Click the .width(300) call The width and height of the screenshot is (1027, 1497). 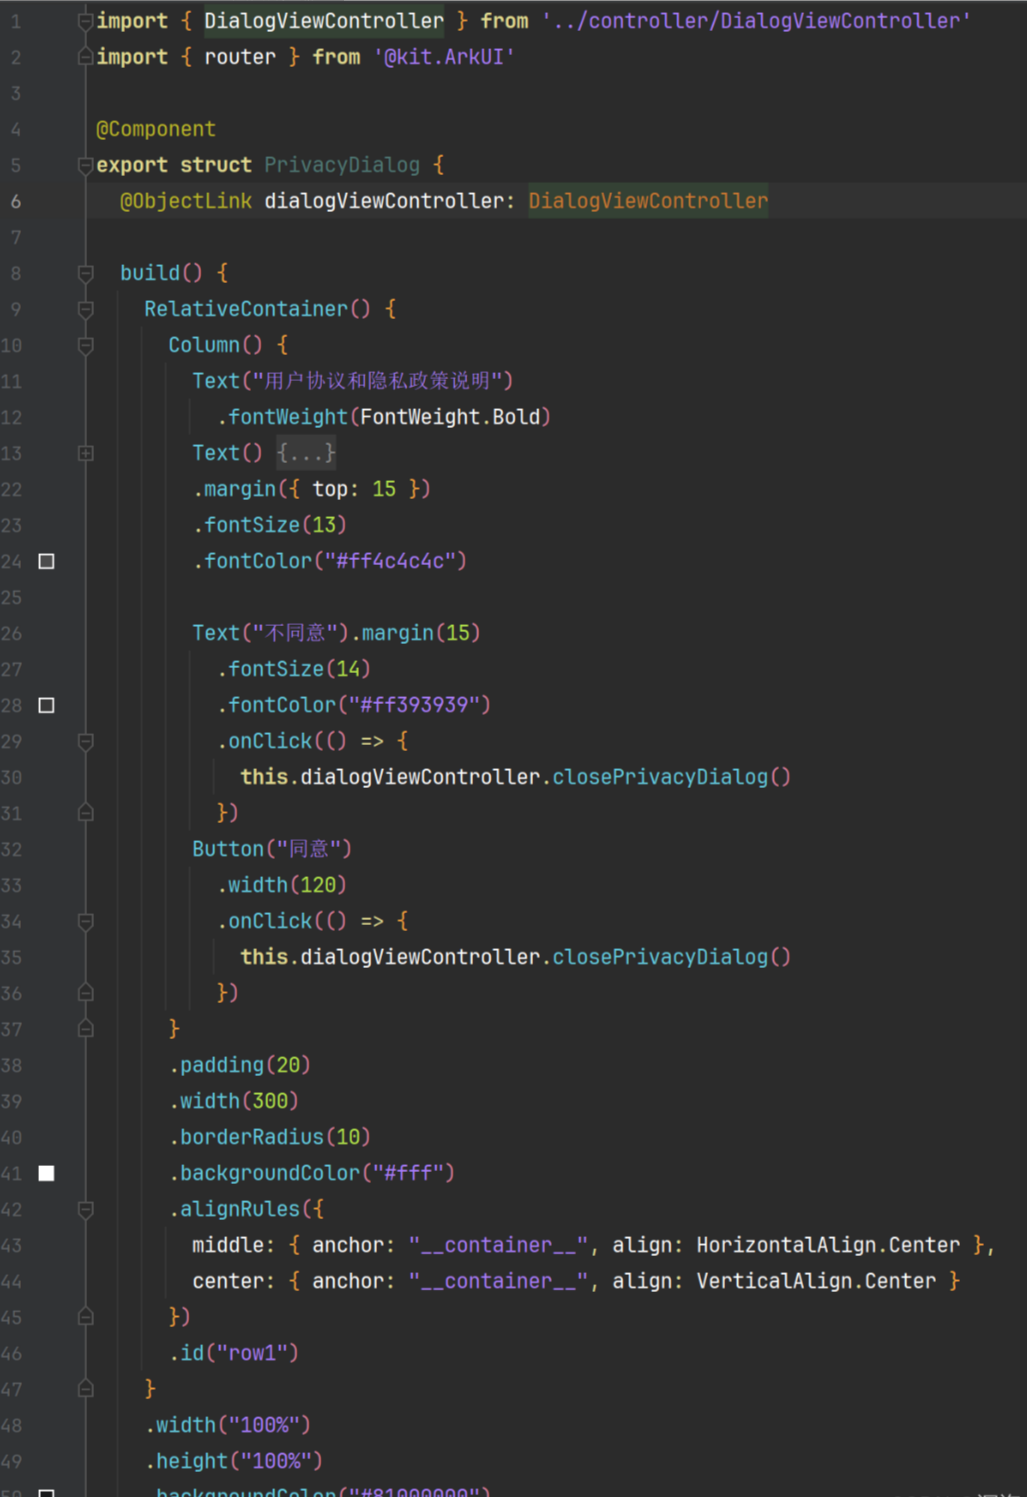(x=234, y=1101)
